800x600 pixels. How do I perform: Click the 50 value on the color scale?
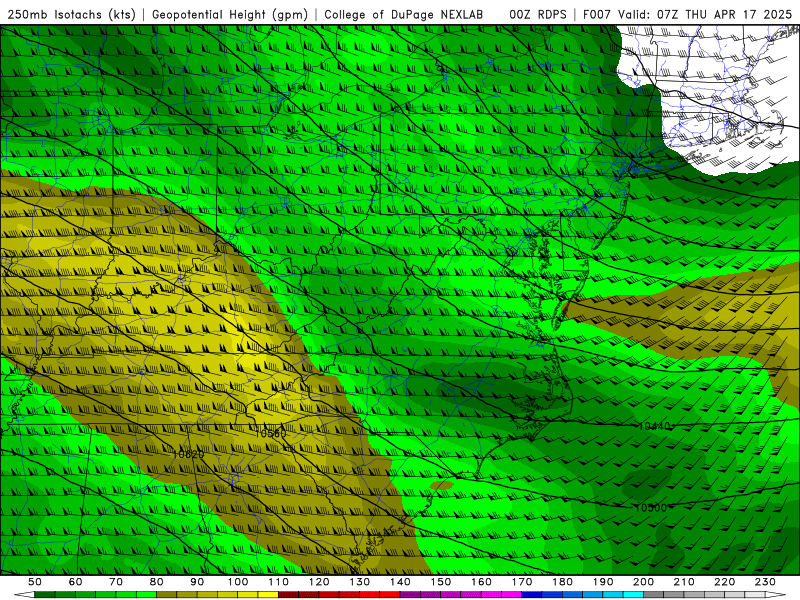[34, 582]
